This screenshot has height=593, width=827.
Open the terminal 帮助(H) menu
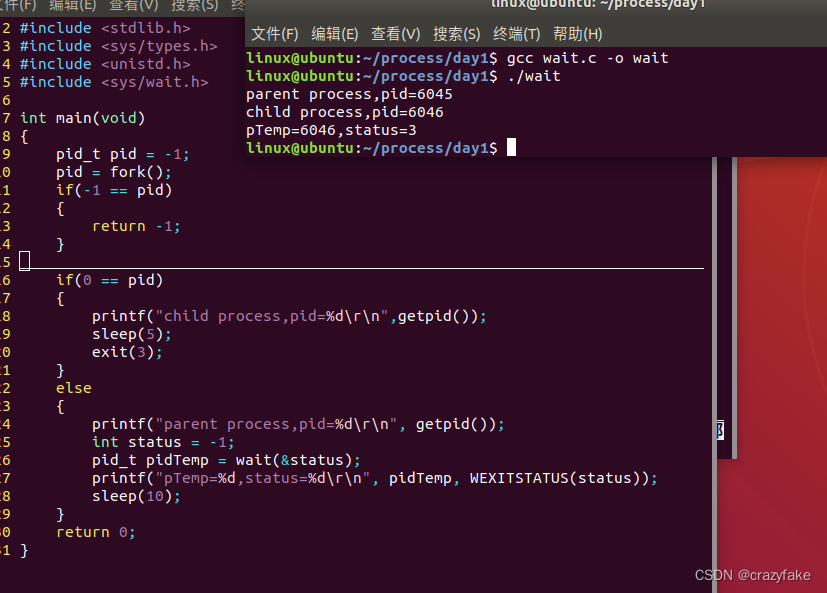[x=577, y=33]
